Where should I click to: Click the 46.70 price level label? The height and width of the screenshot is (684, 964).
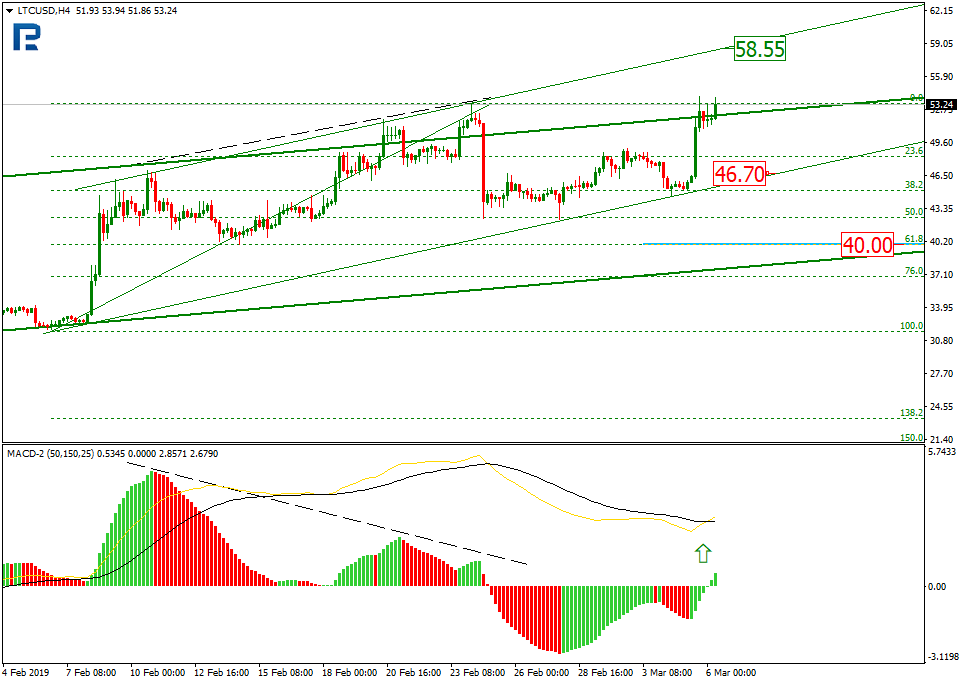coord(740,174)
